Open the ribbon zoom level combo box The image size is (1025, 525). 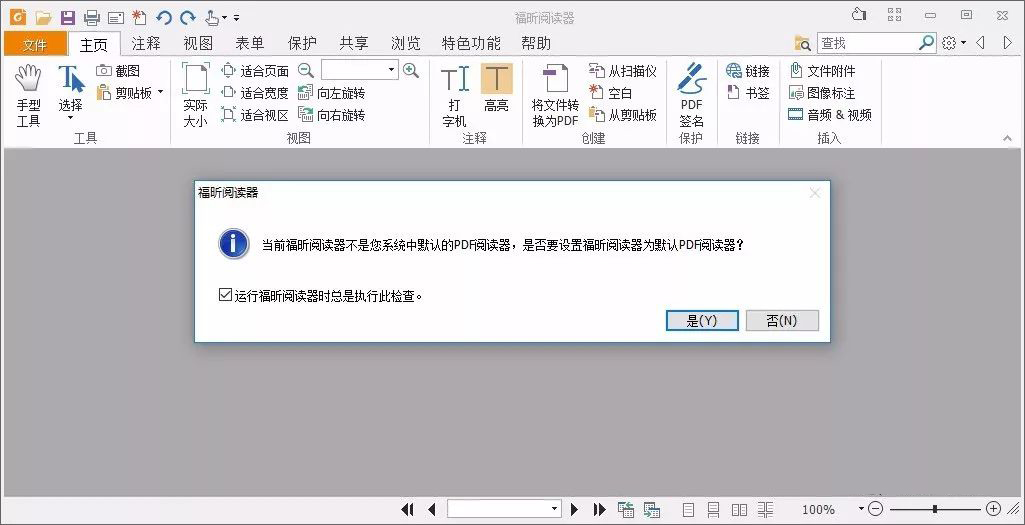tap(360, 69)
